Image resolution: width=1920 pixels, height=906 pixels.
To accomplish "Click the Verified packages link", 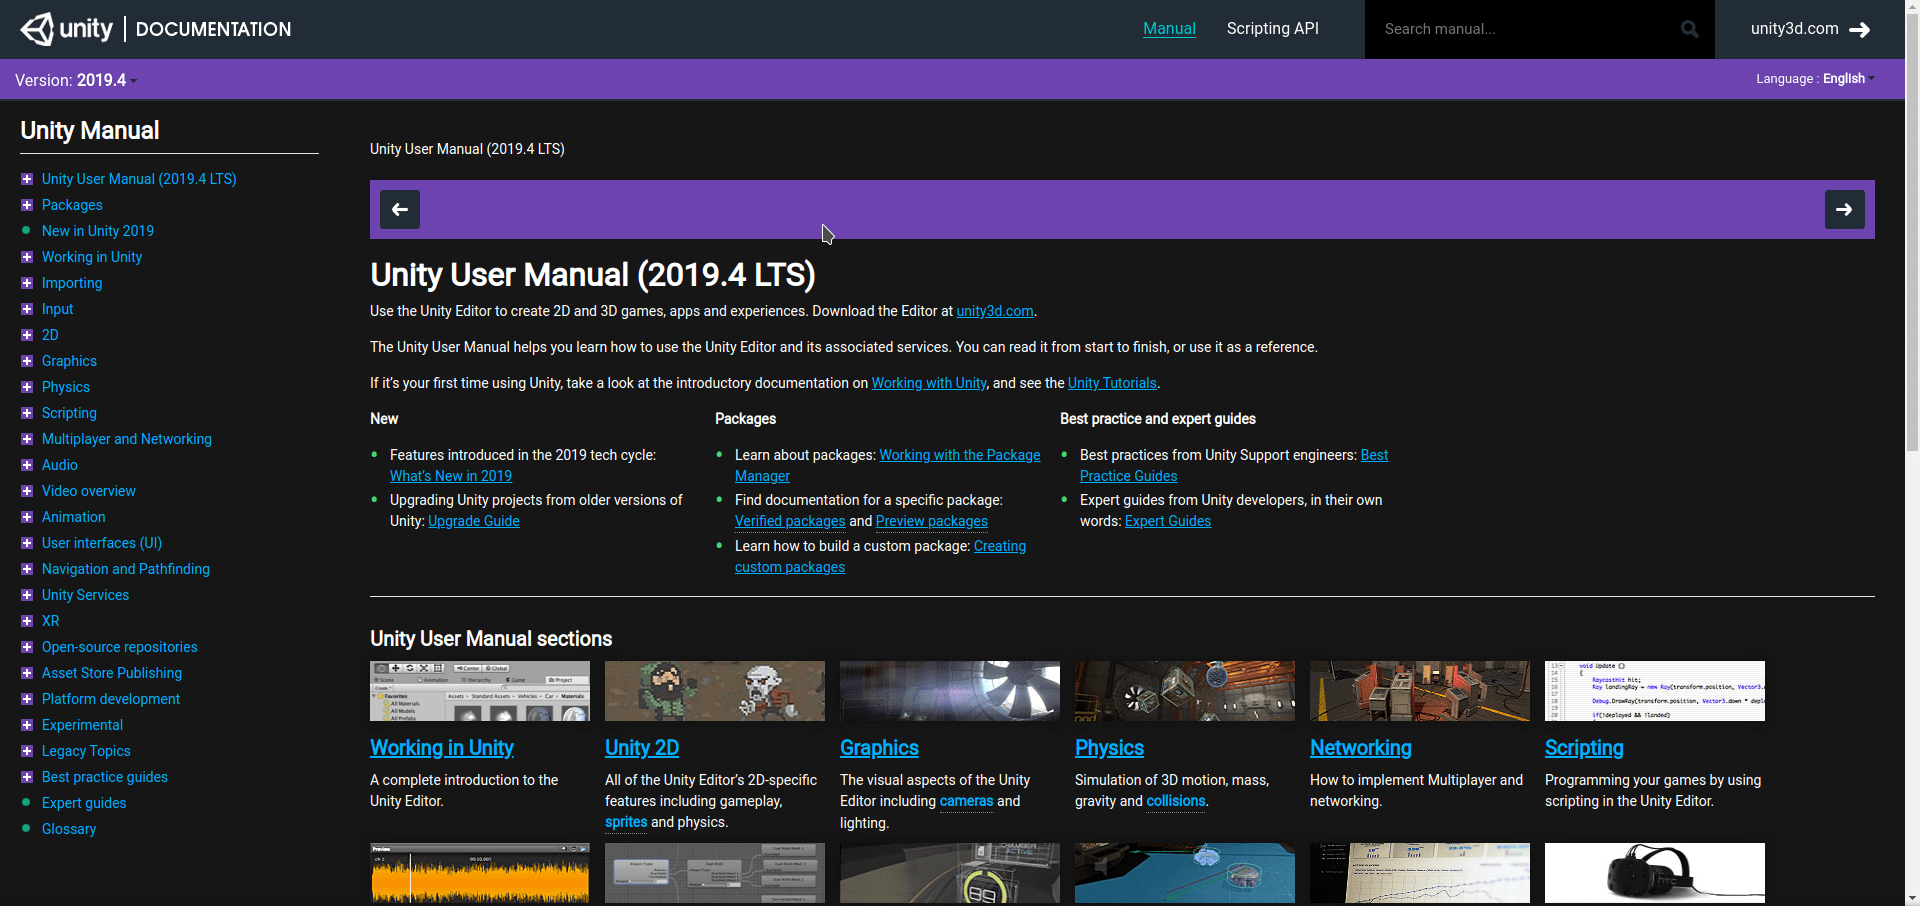I will tap(789, 521).
